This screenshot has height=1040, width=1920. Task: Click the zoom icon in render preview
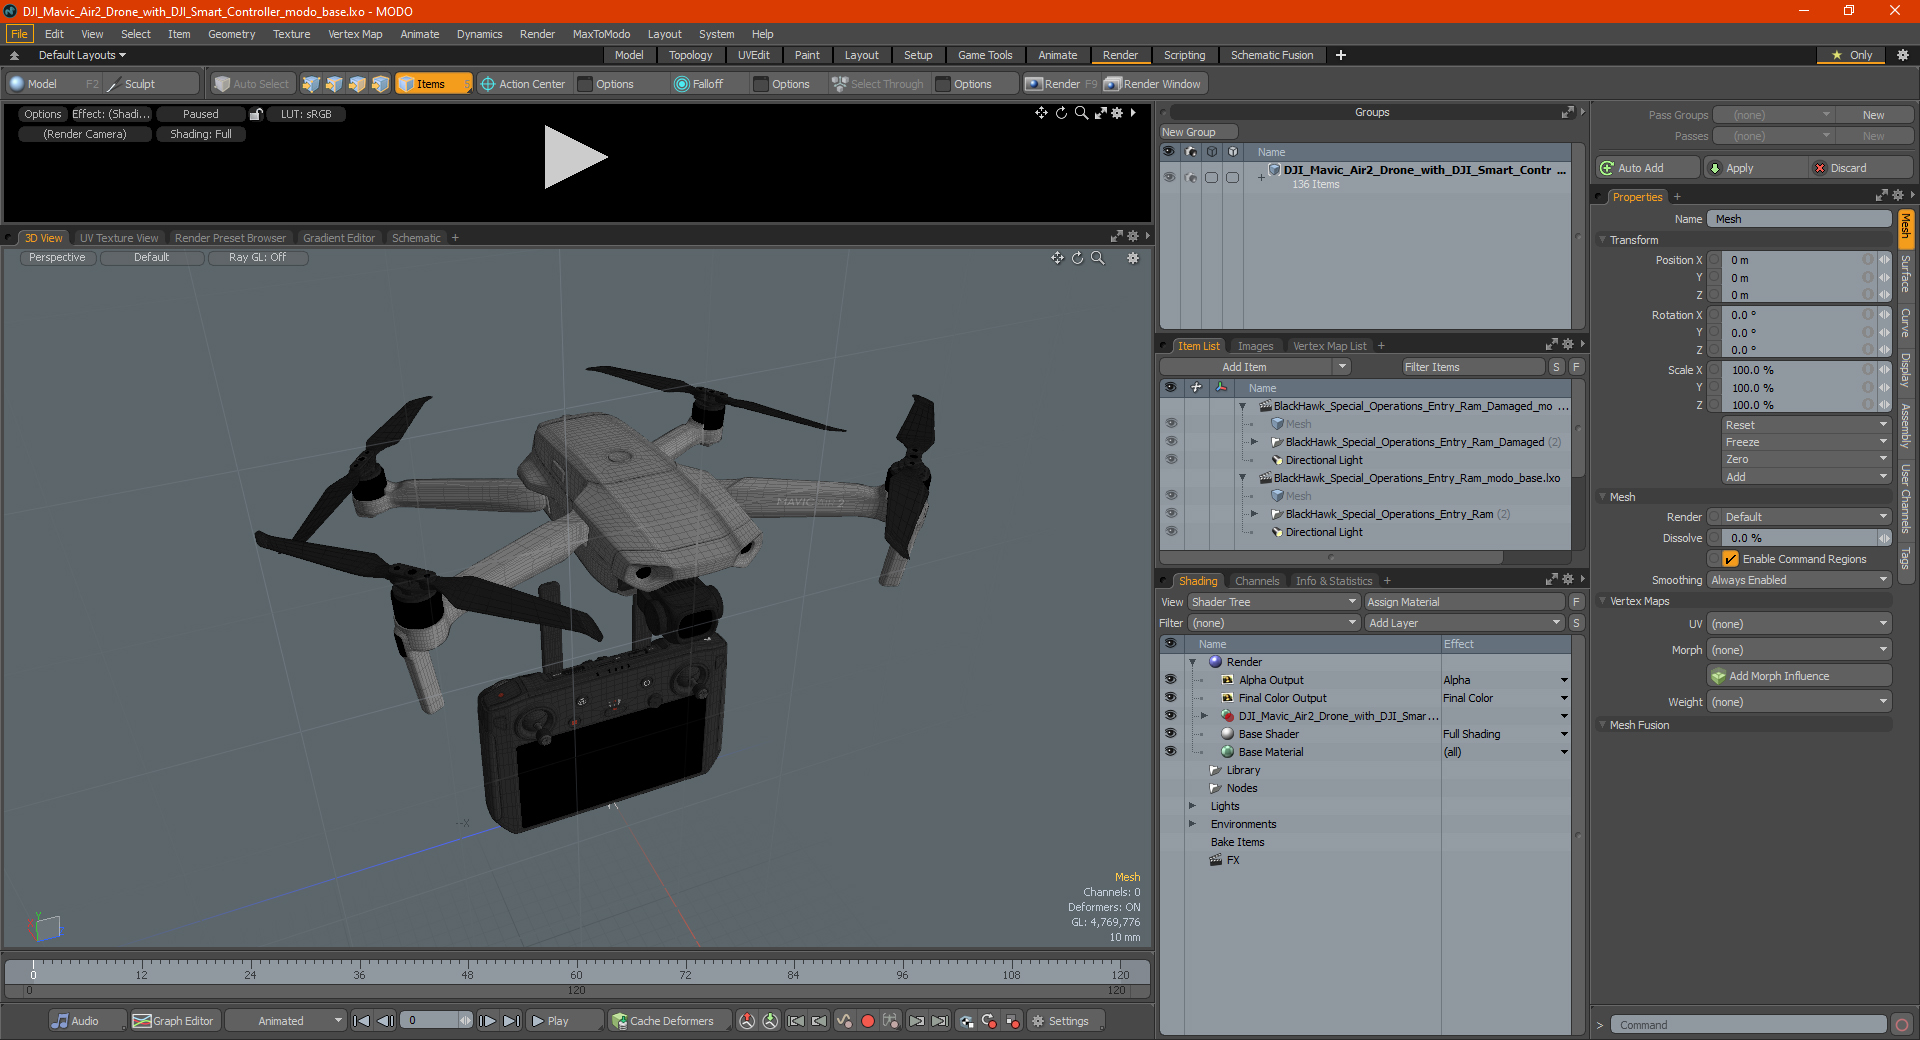(x=1081, y=113)
